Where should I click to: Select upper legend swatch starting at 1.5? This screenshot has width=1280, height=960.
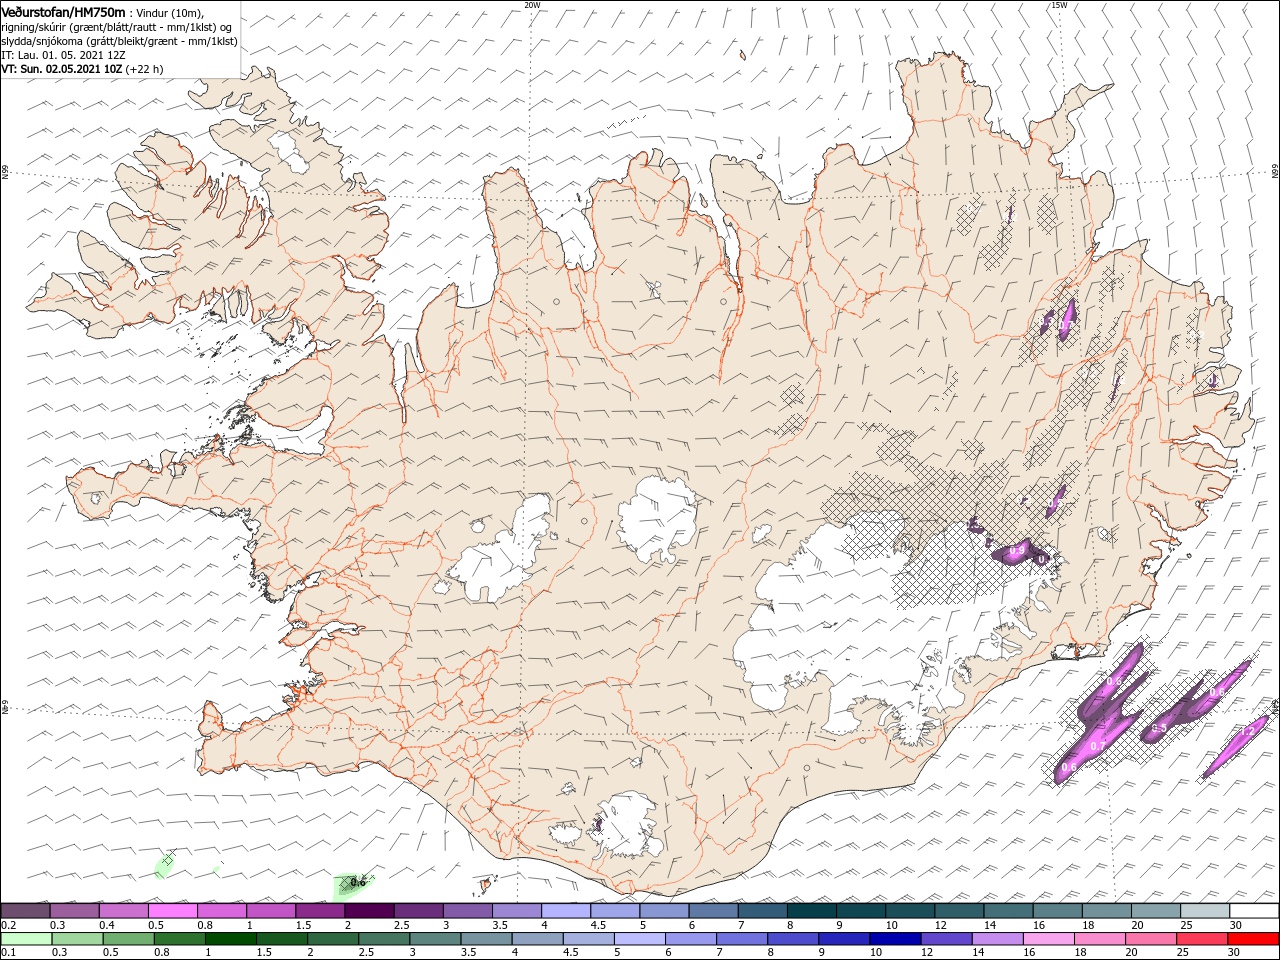[320, 911]
